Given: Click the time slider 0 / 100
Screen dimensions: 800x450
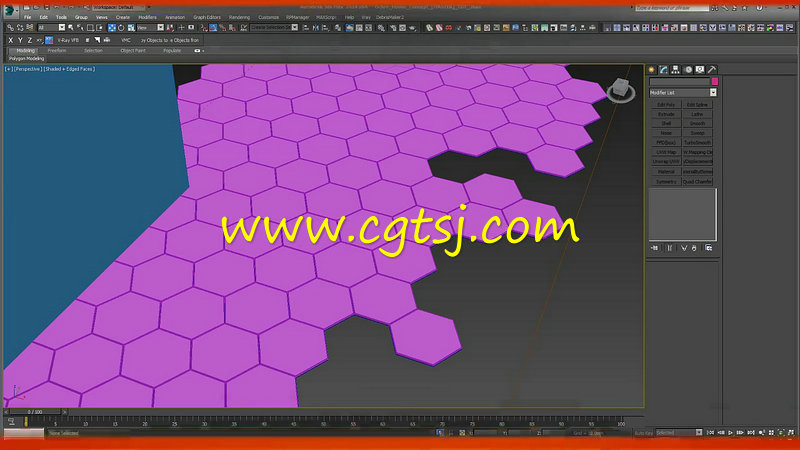Looking at the screenshot, I should pyautogui.click(x=35, y=412).
